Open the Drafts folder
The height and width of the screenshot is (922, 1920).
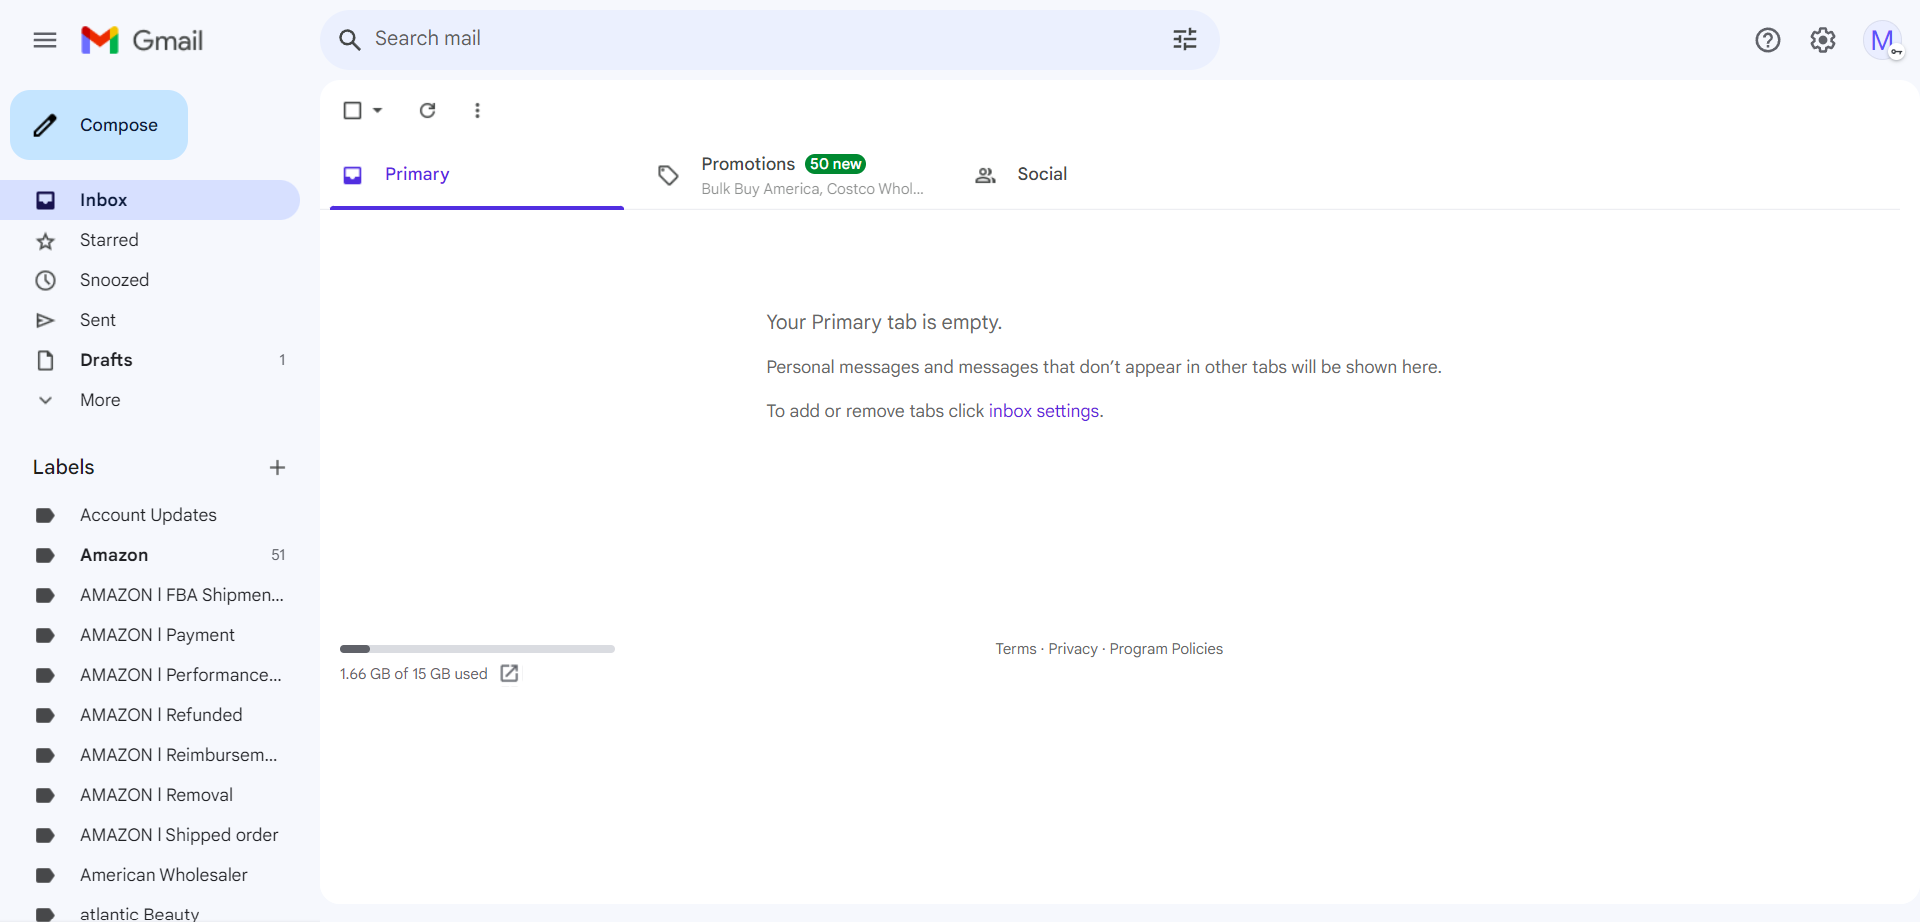point(150,360)
